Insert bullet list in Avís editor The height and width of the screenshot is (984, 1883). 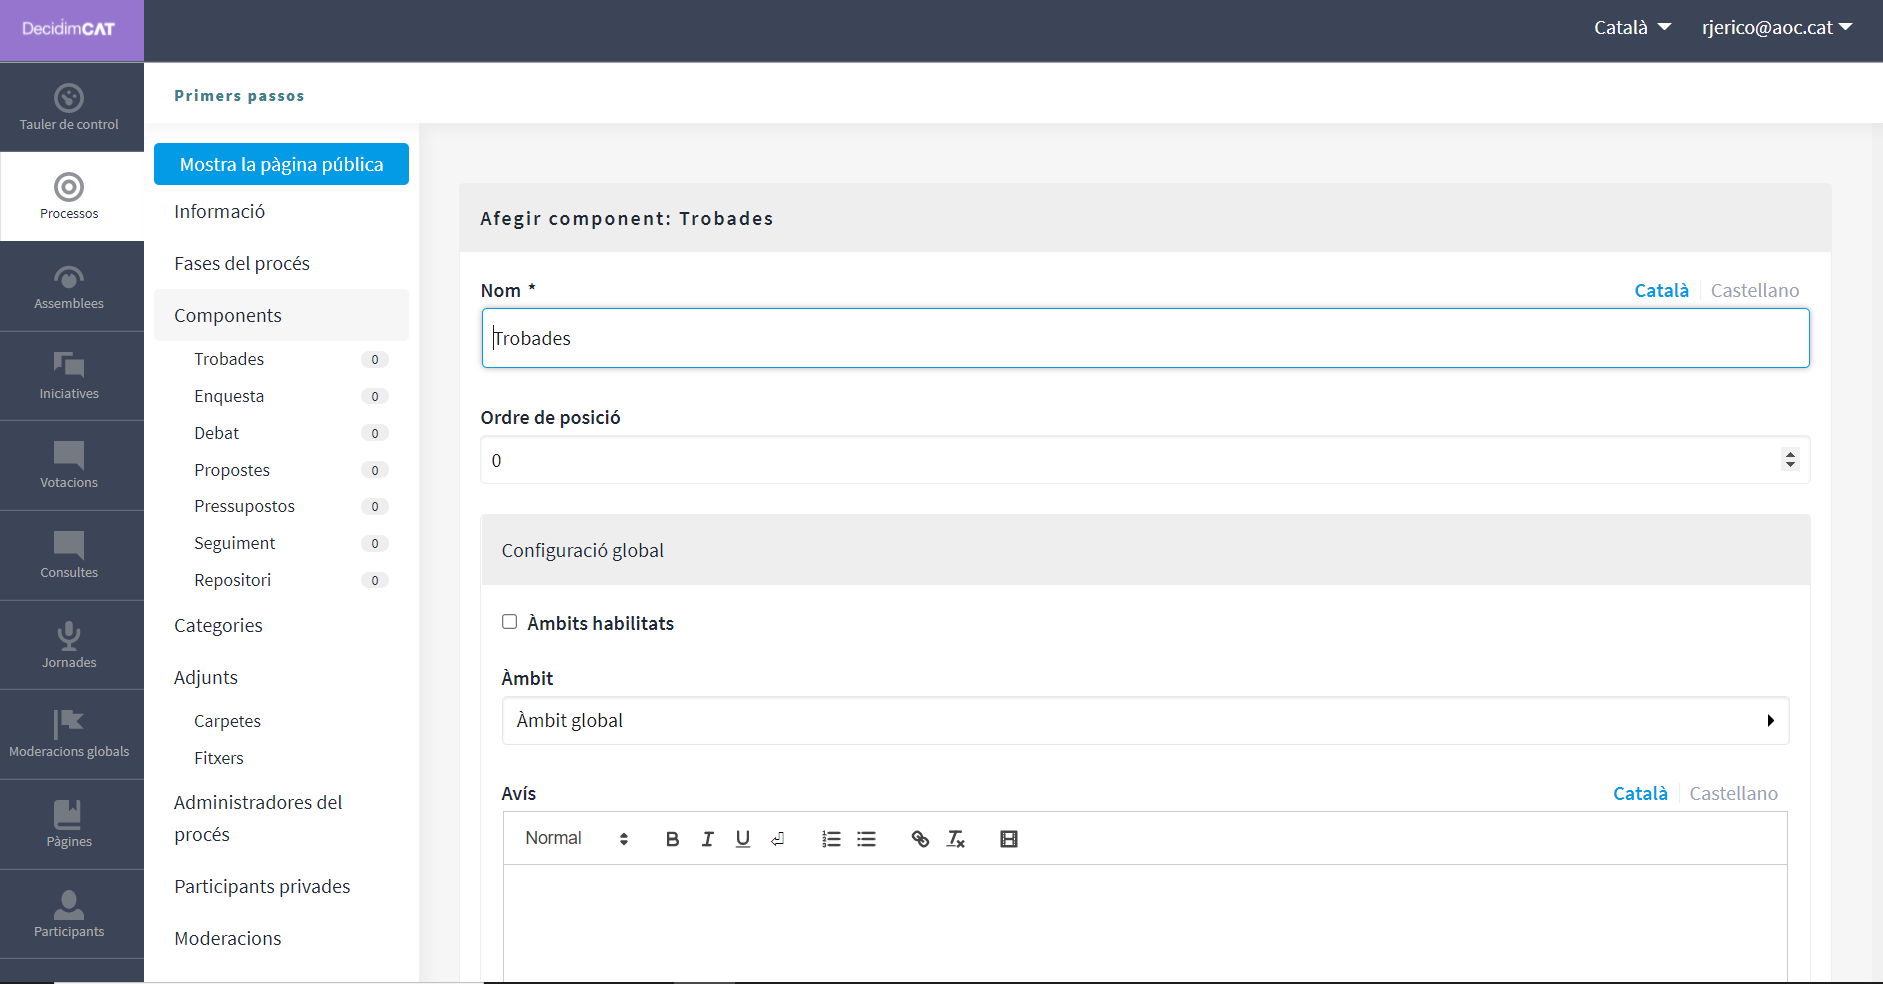pos(866,839)
